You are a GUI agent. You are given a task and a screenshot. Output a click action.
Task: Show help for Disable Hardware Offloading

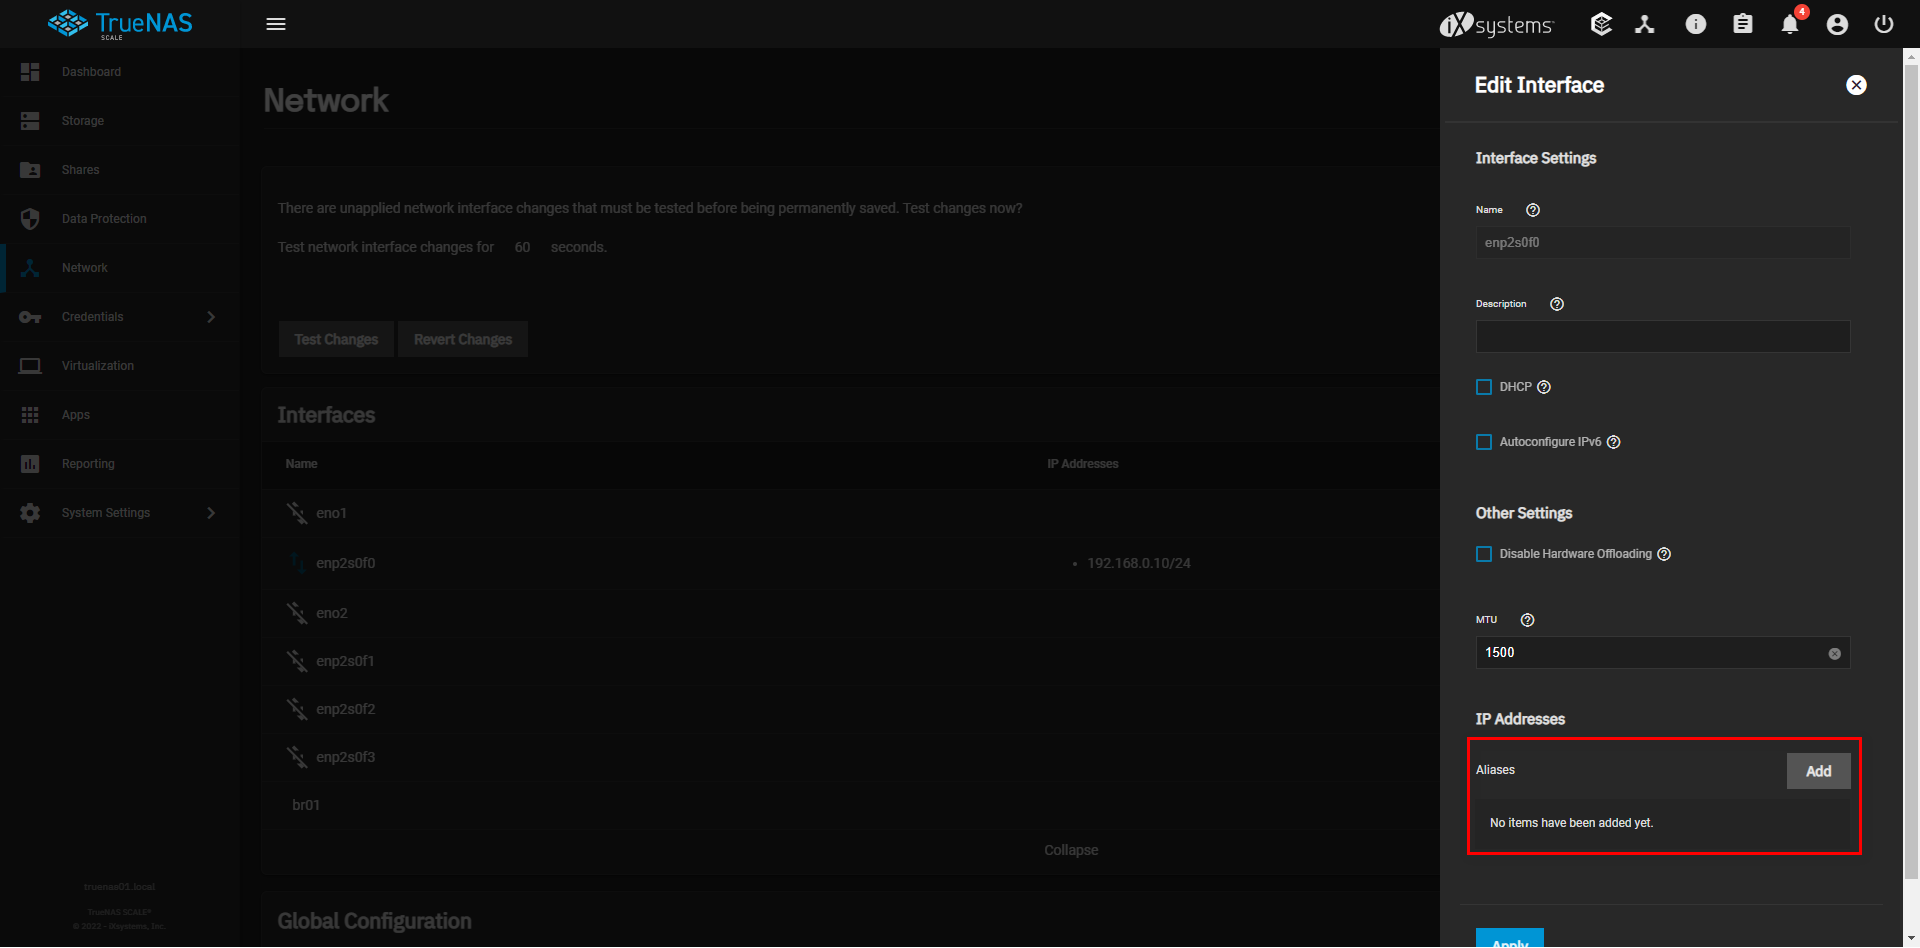(1664, 554)
